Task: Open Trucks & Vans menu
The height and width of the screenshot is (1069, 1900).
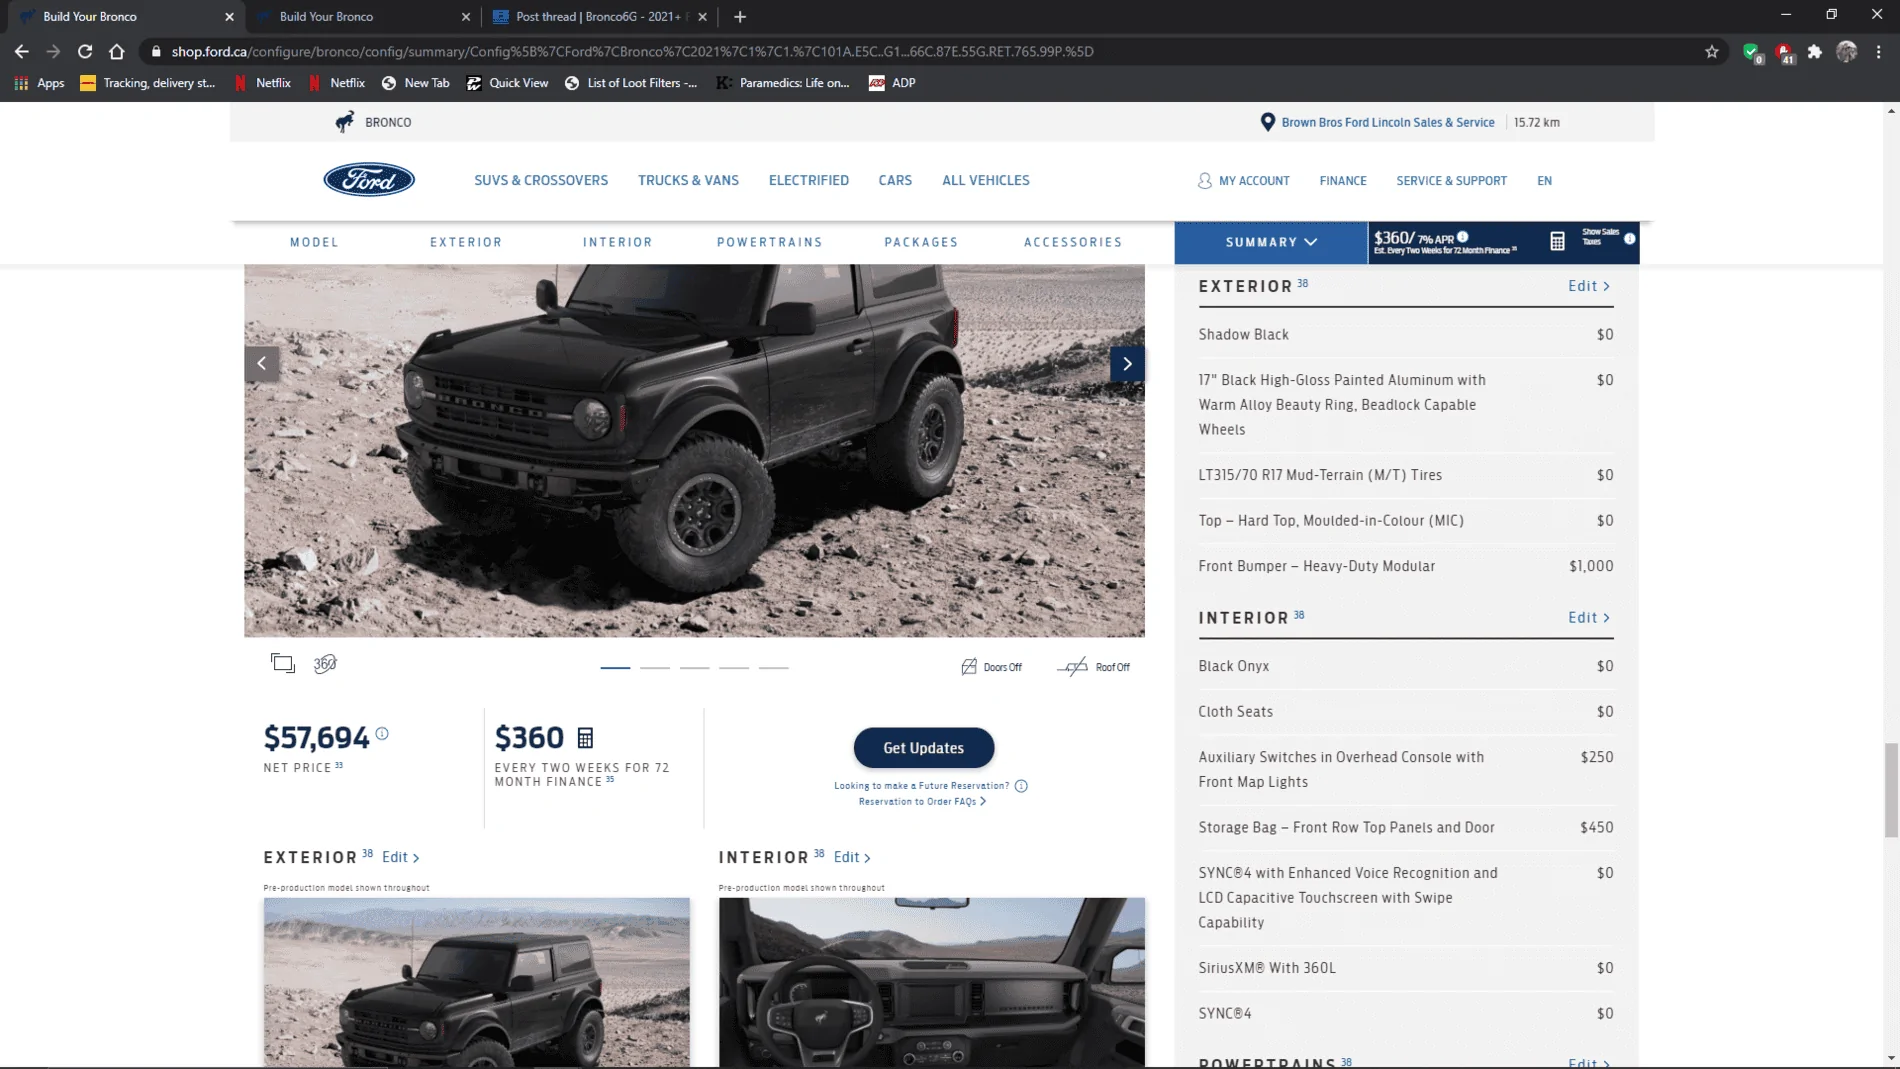Action: coord(688,180)
